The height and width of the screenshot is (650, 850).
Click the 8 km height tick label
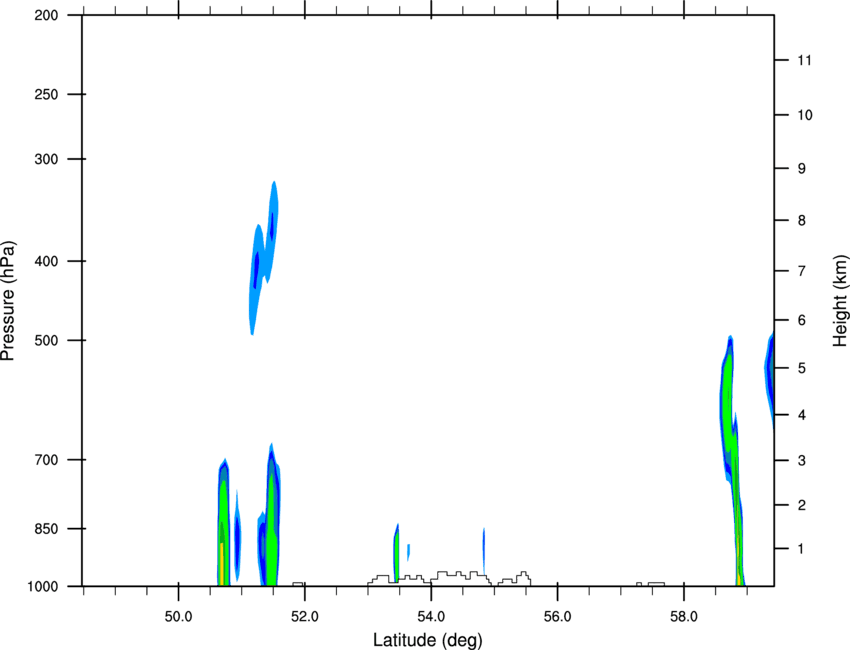click(x=802, y=221)
